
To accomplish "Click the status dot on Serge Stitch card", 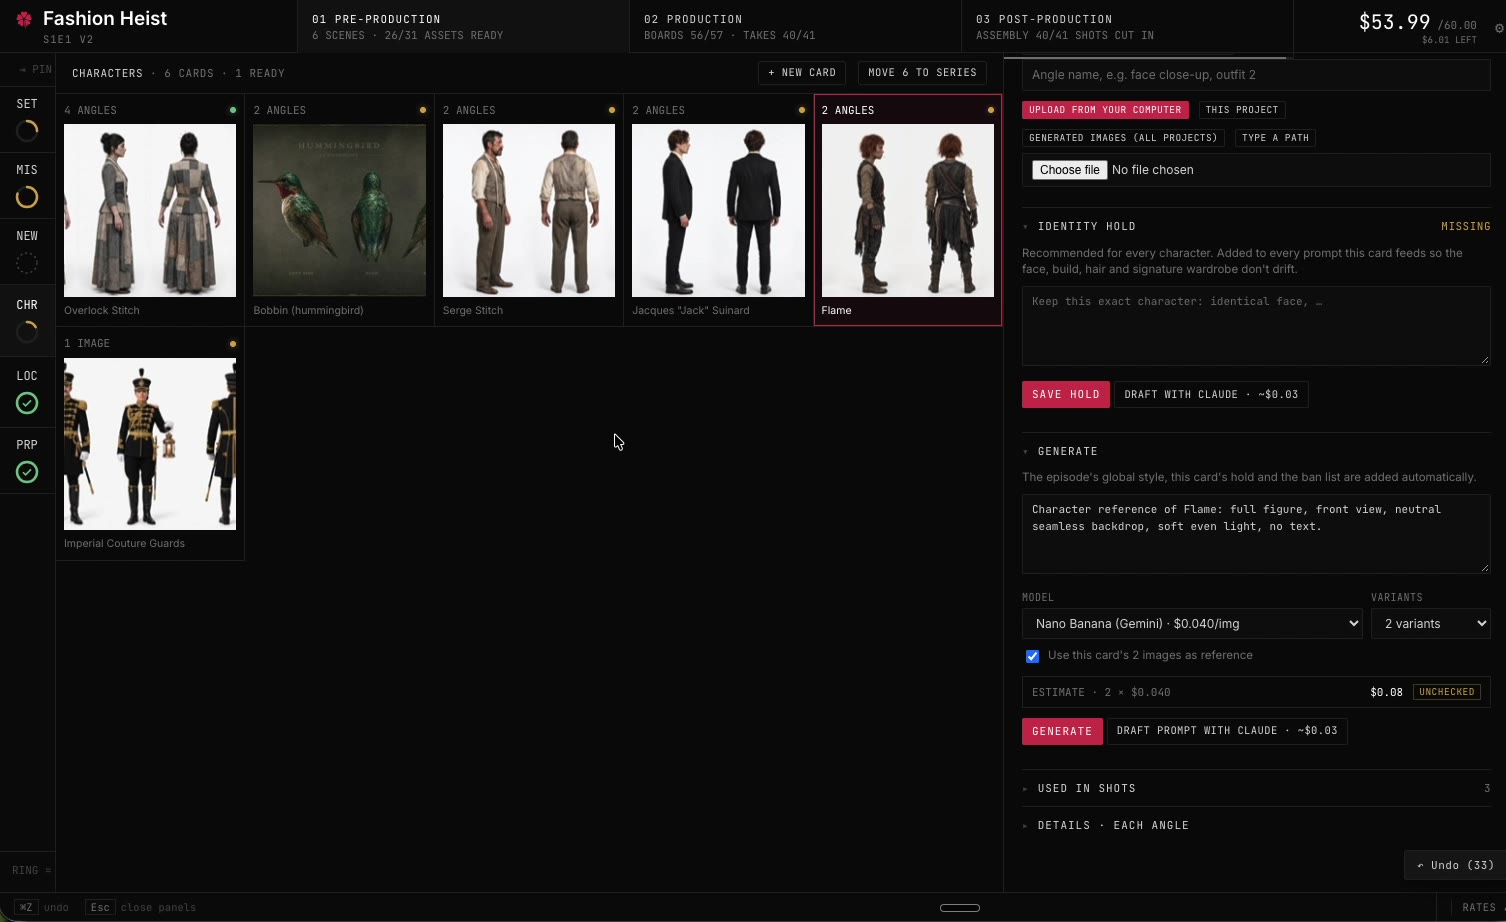I will coord(612,110).
